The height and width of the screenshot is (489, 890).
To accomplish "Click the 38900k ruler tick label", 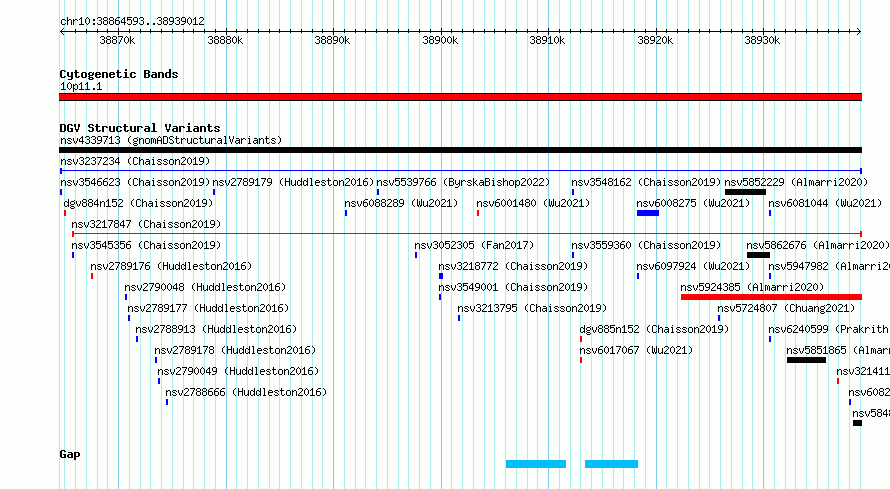I will 440,41.
